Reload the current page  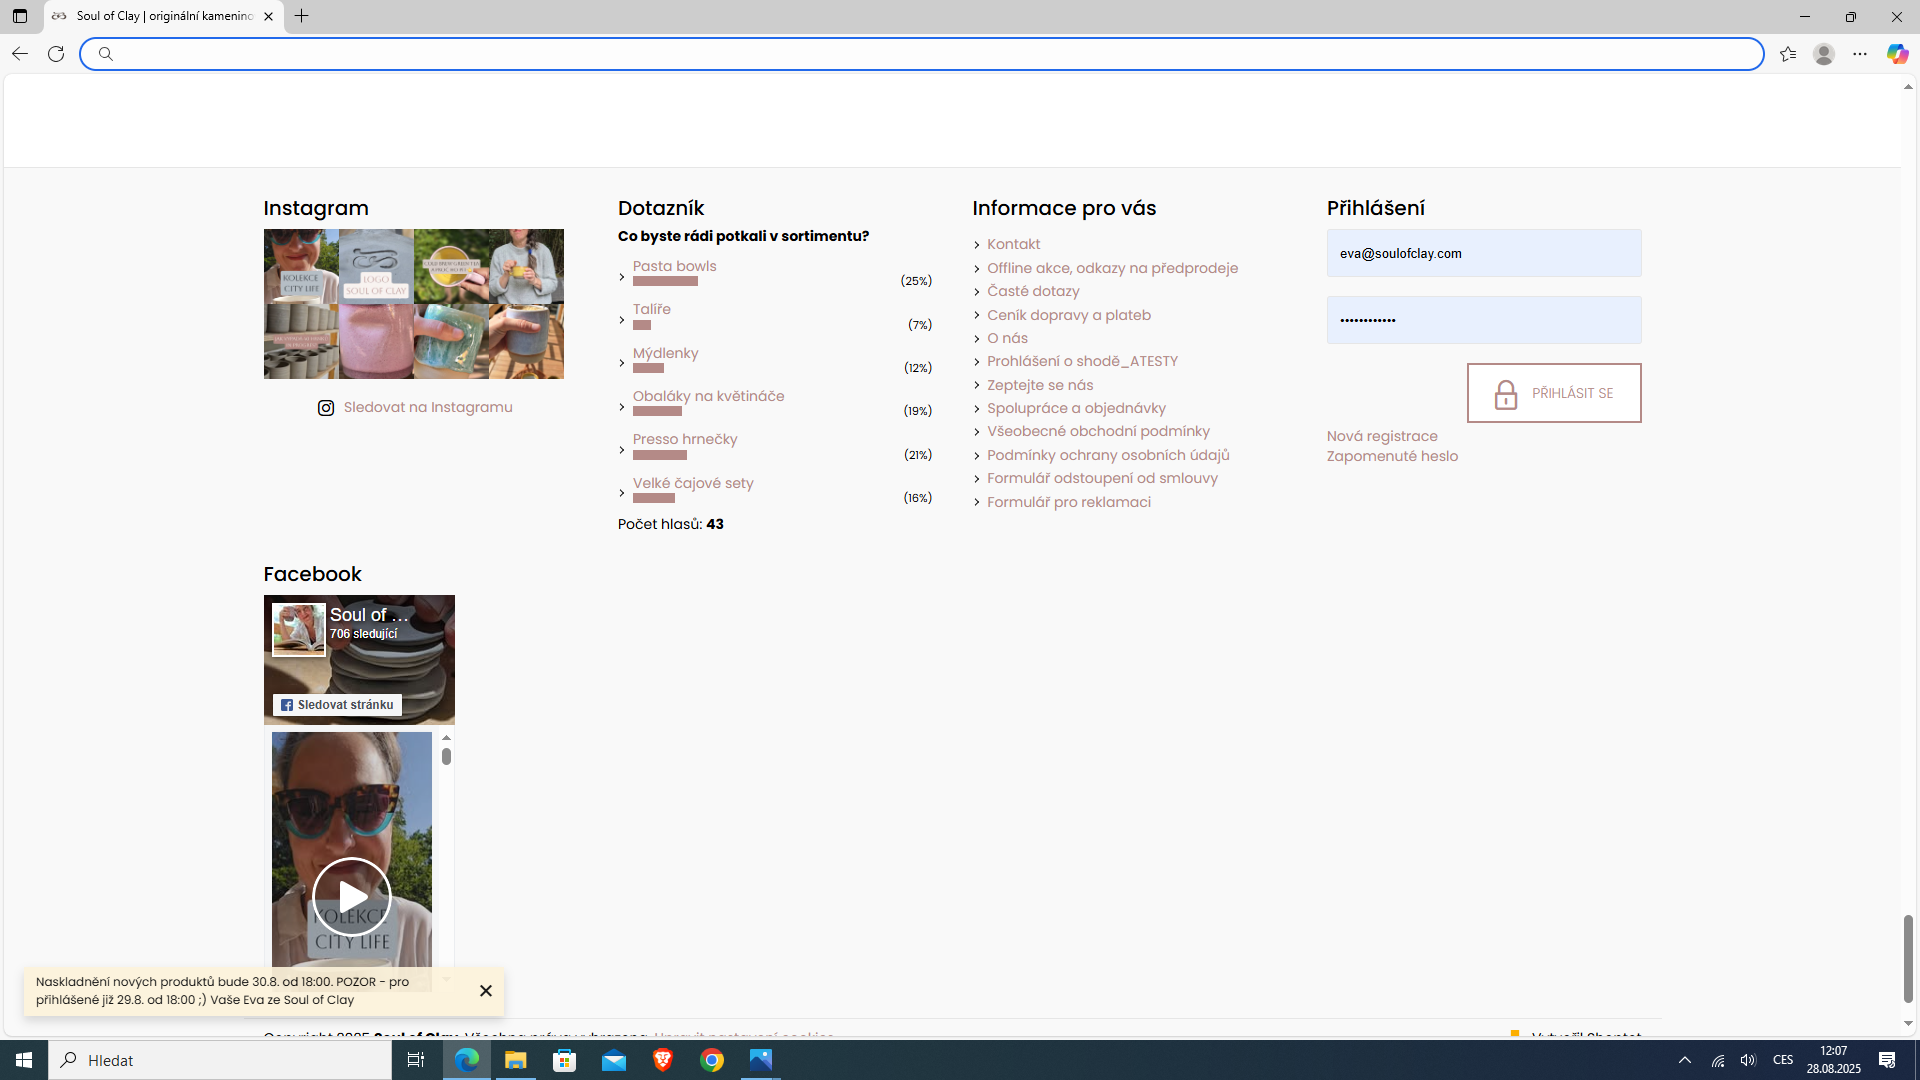(56, 54)
